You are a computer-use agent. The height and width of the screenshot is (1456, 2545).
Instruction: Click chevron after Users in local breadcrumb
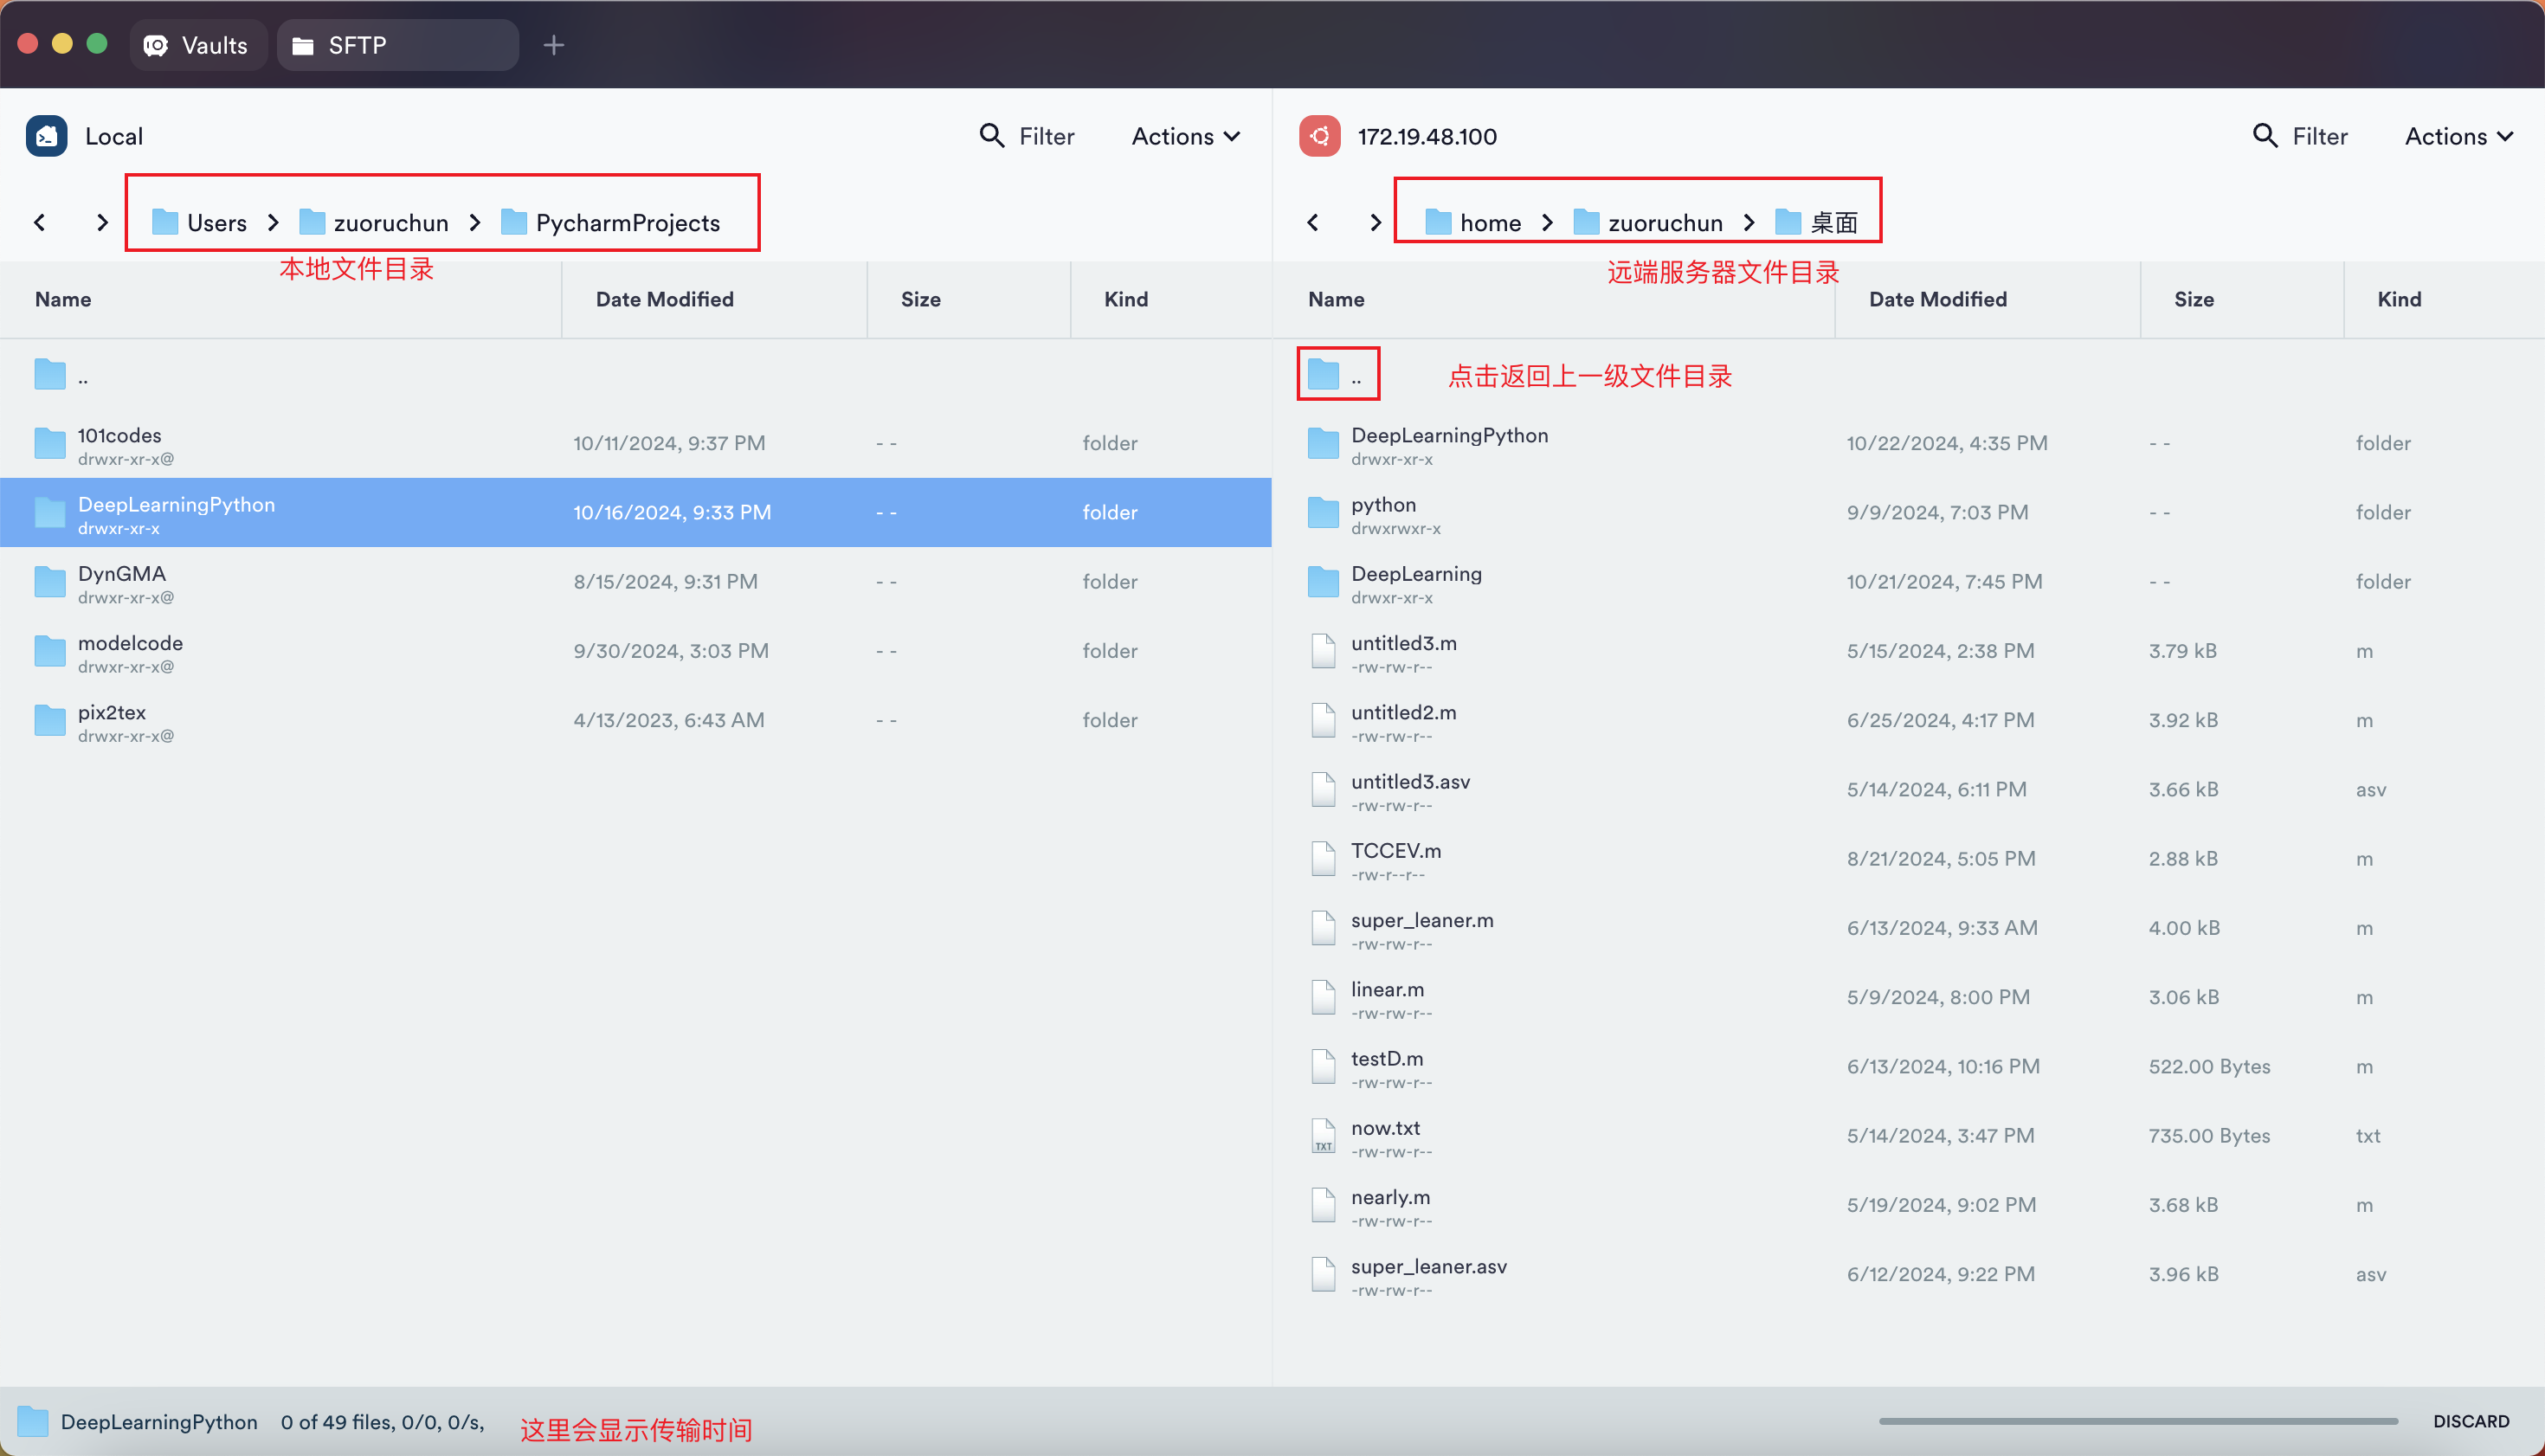coord(273,222)
